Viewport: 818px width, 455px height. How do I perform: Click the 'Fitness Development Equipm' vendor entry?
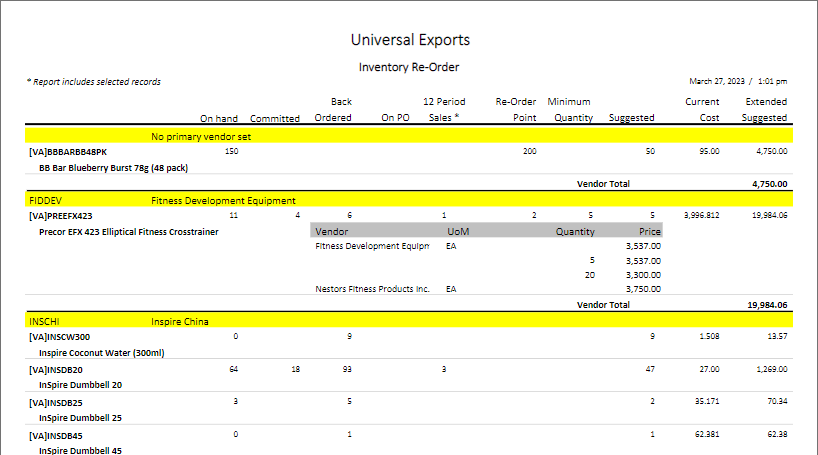tap(372, 246)
